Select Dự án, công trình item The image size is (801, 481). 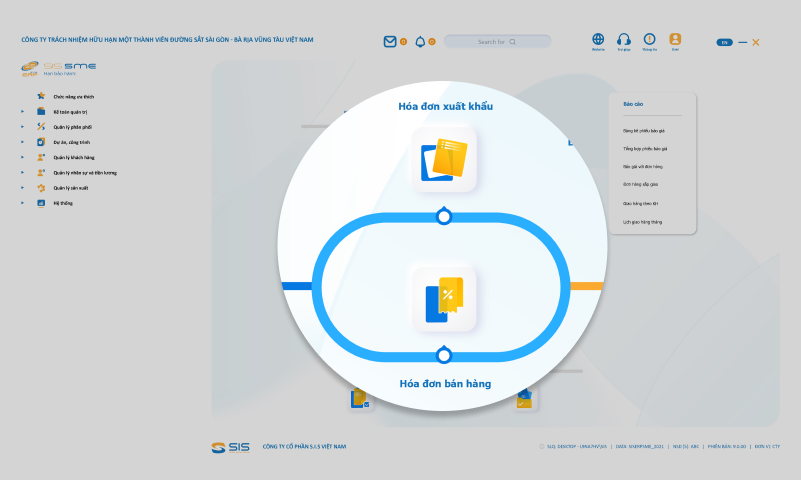coord(70,142)
